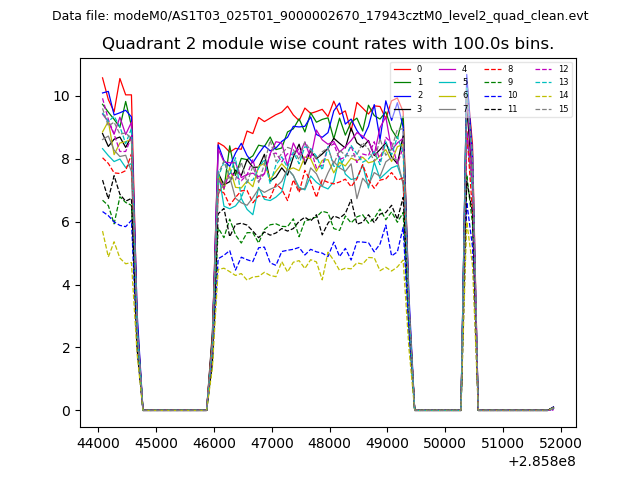Click the x-axis offset text +2.858e8
Image resolution: width=640 pixels, height=480 pixels.
click(x=543, y=461)
